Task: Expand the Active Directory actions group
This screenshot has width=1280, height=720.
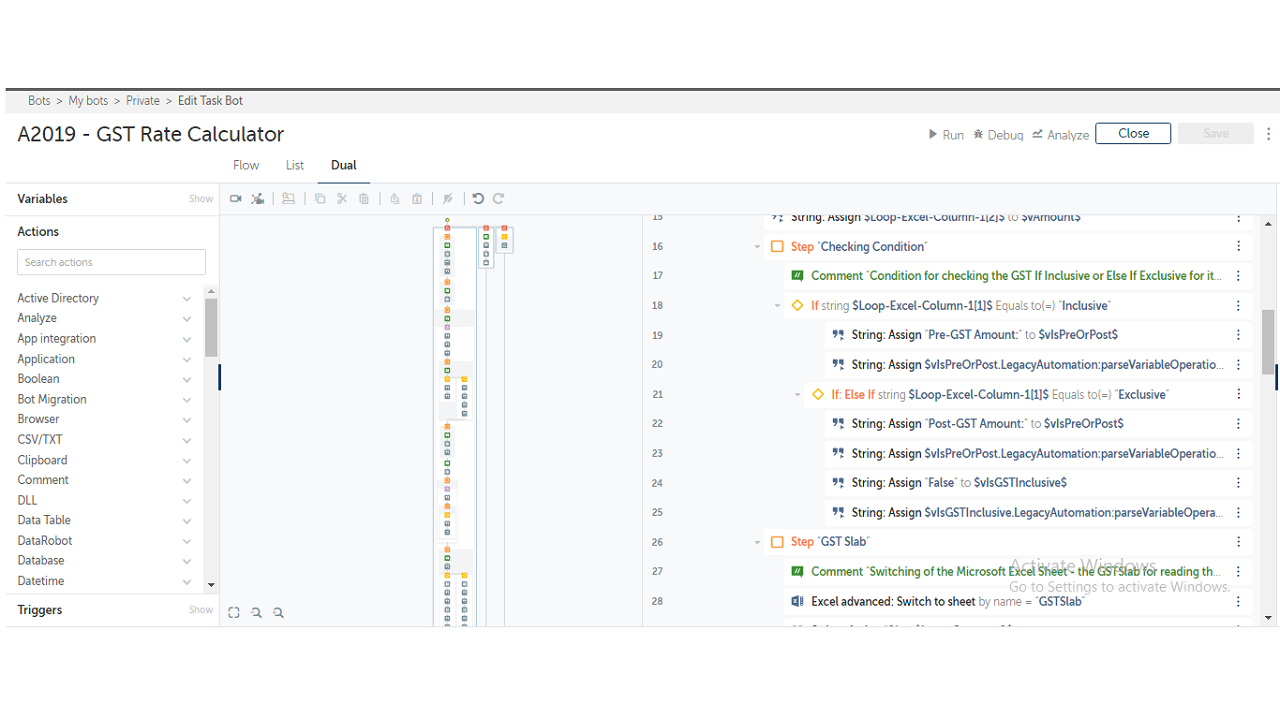Action: (x=186, y=298)
